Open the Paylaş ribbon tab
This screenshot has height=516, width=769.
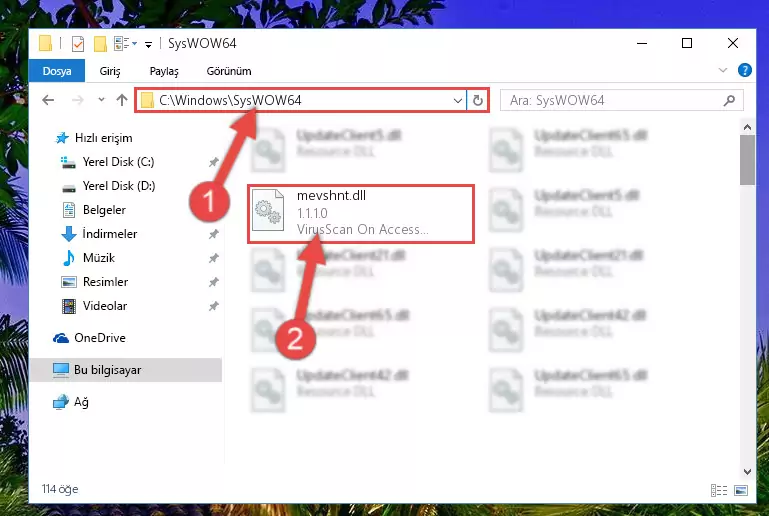pyautogui.click(x=164, y=71)
